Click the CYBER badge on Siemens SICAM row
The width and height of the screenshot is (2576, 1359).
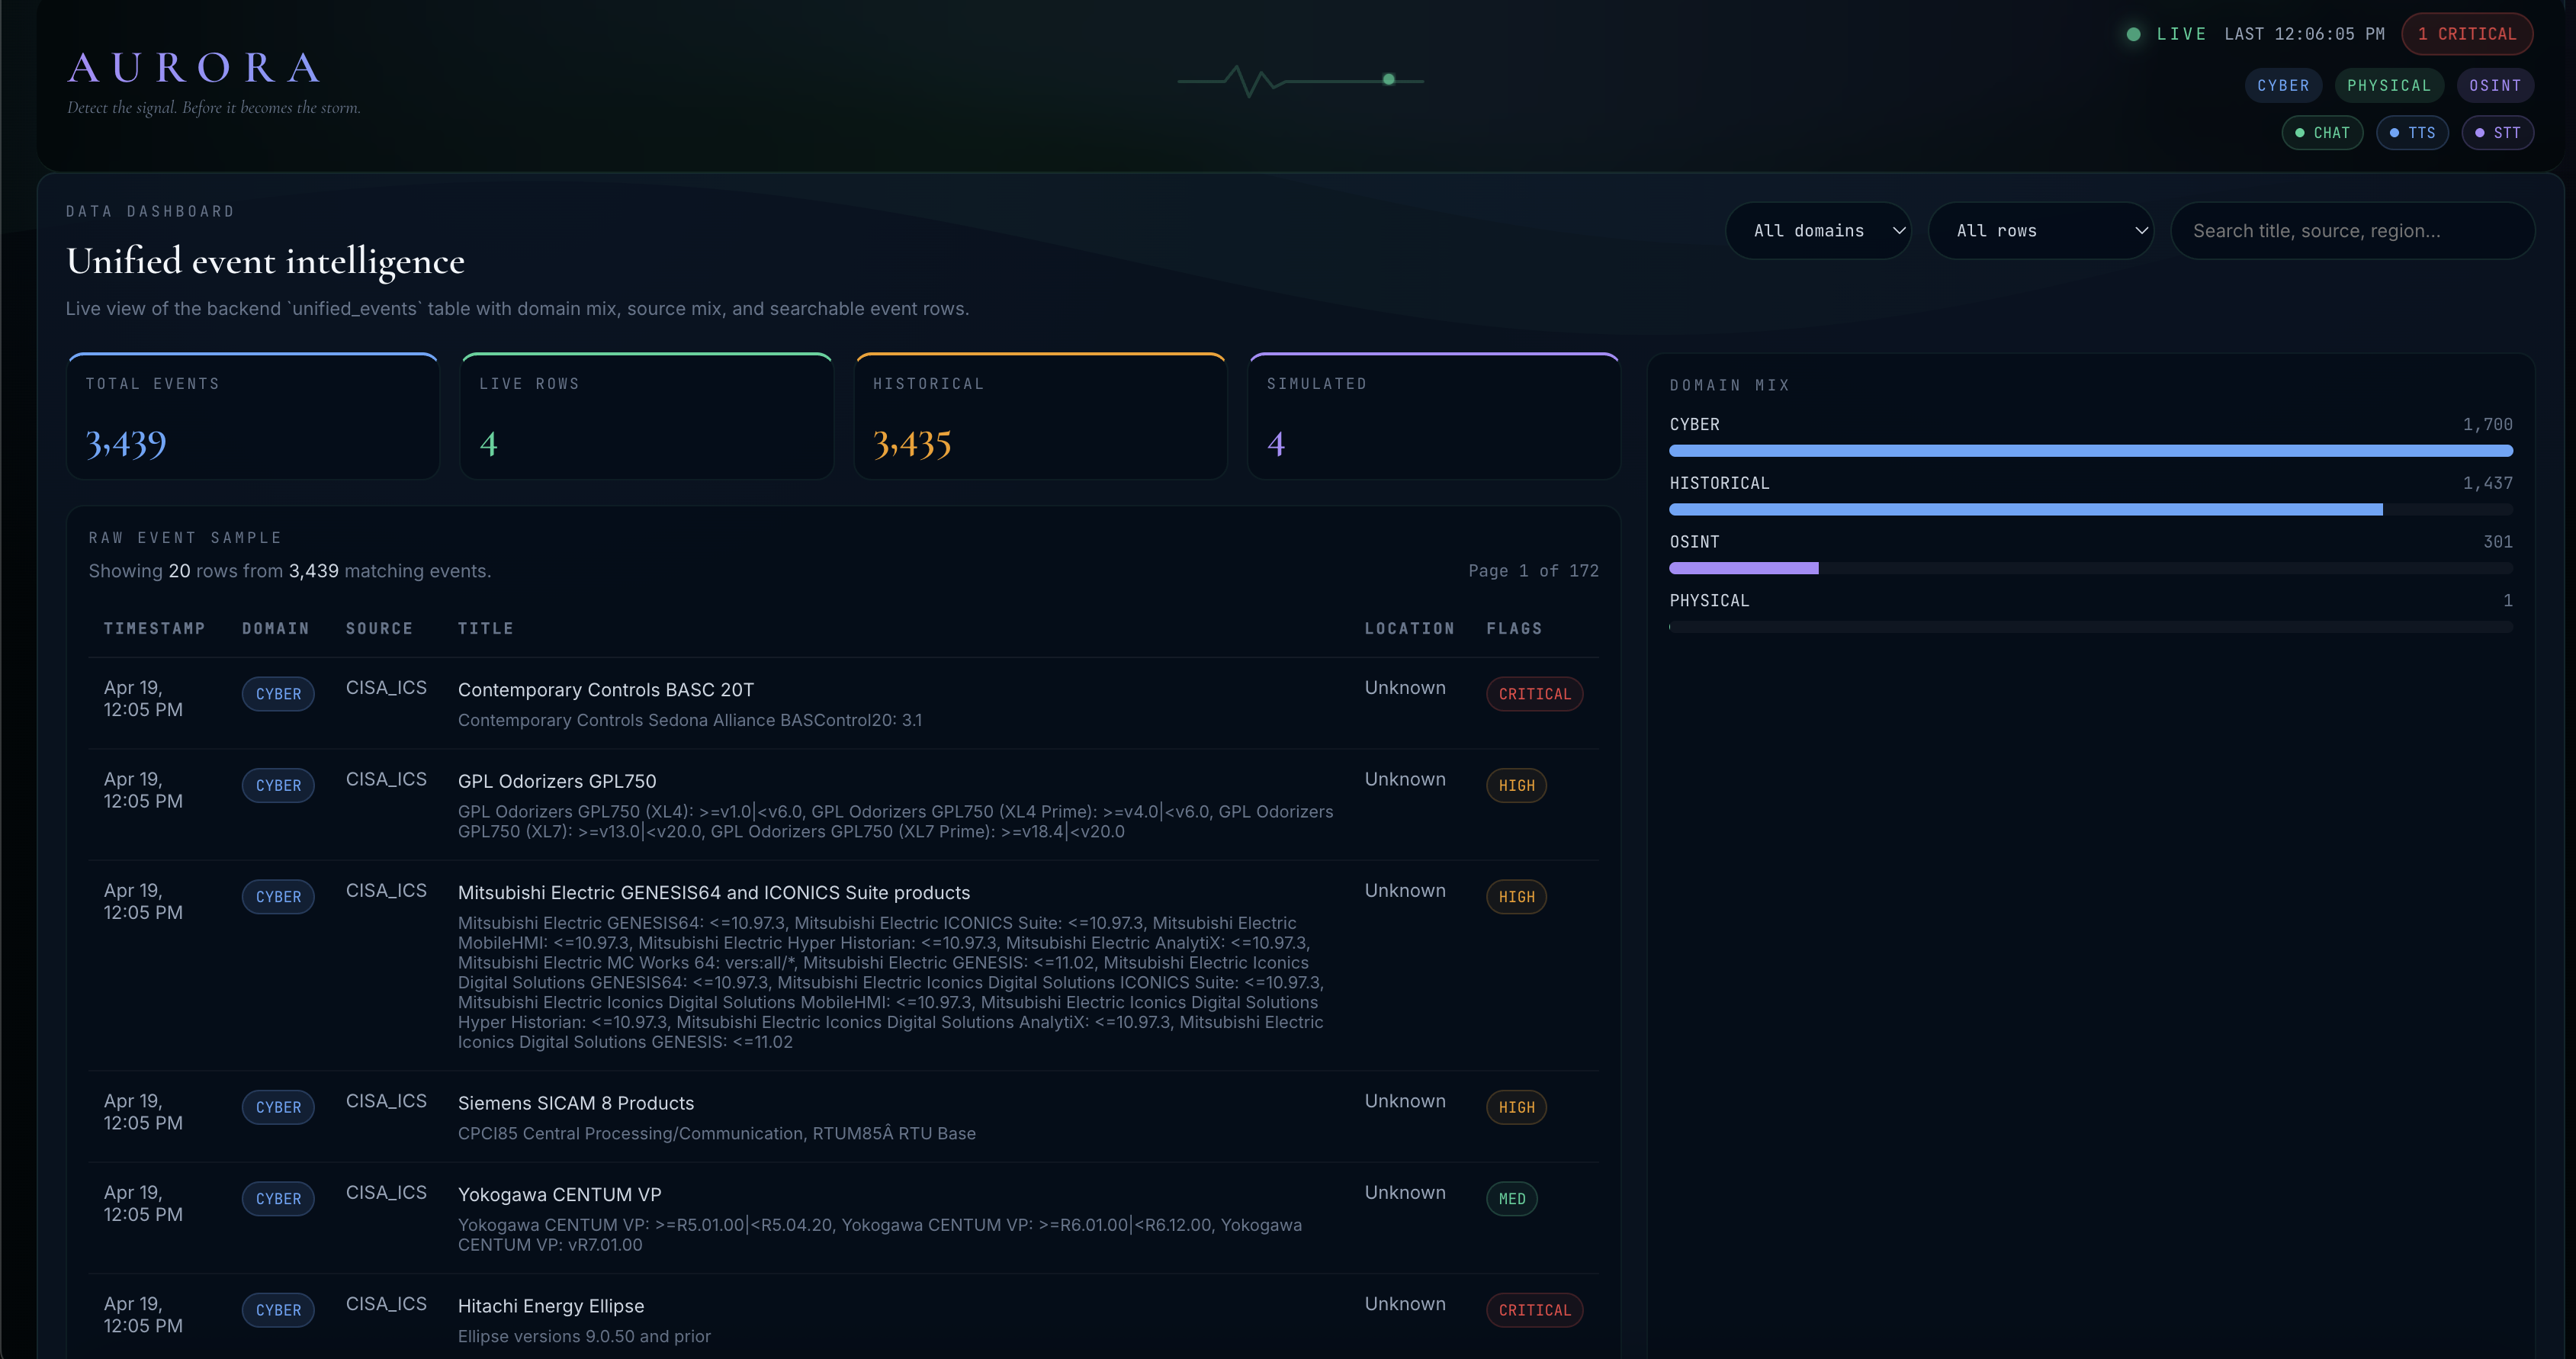[x=278, y=1107]
